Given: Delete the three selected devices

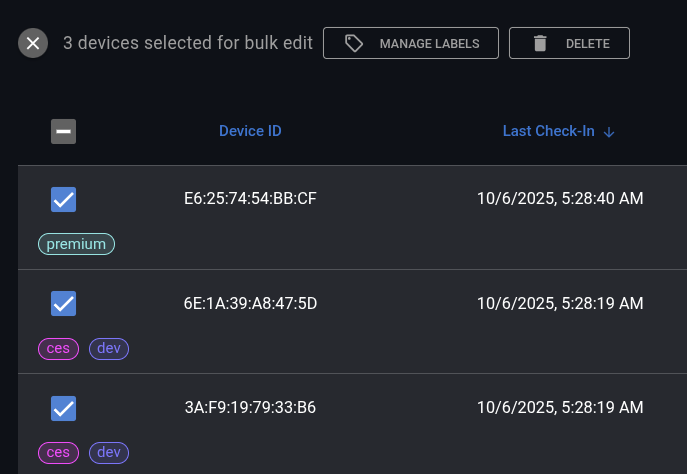Looking at the screenshot, I should tap(569, 43).
